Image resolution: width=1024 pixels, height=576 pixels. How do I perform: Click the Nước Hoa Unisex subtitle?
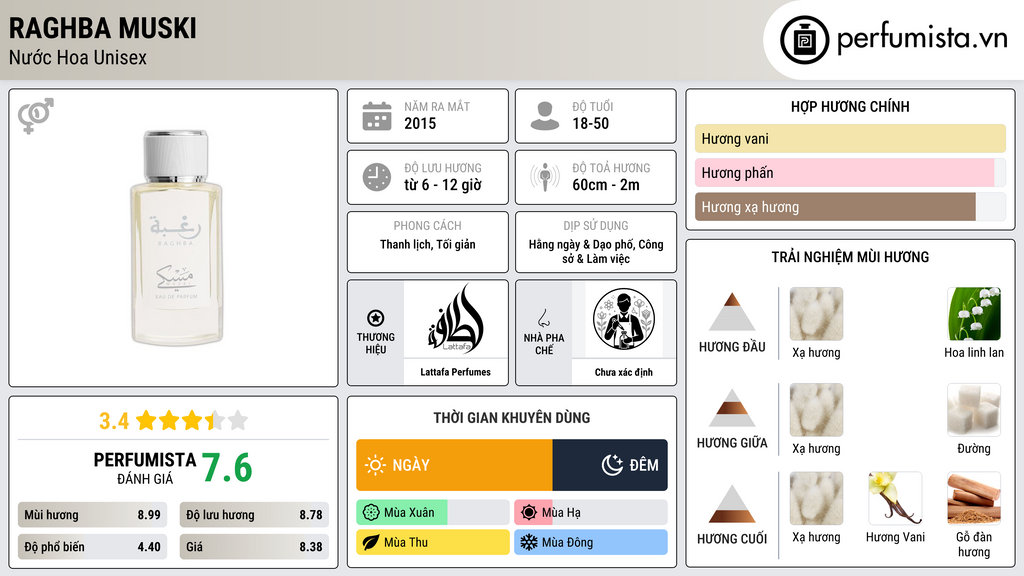coord(78,57)
